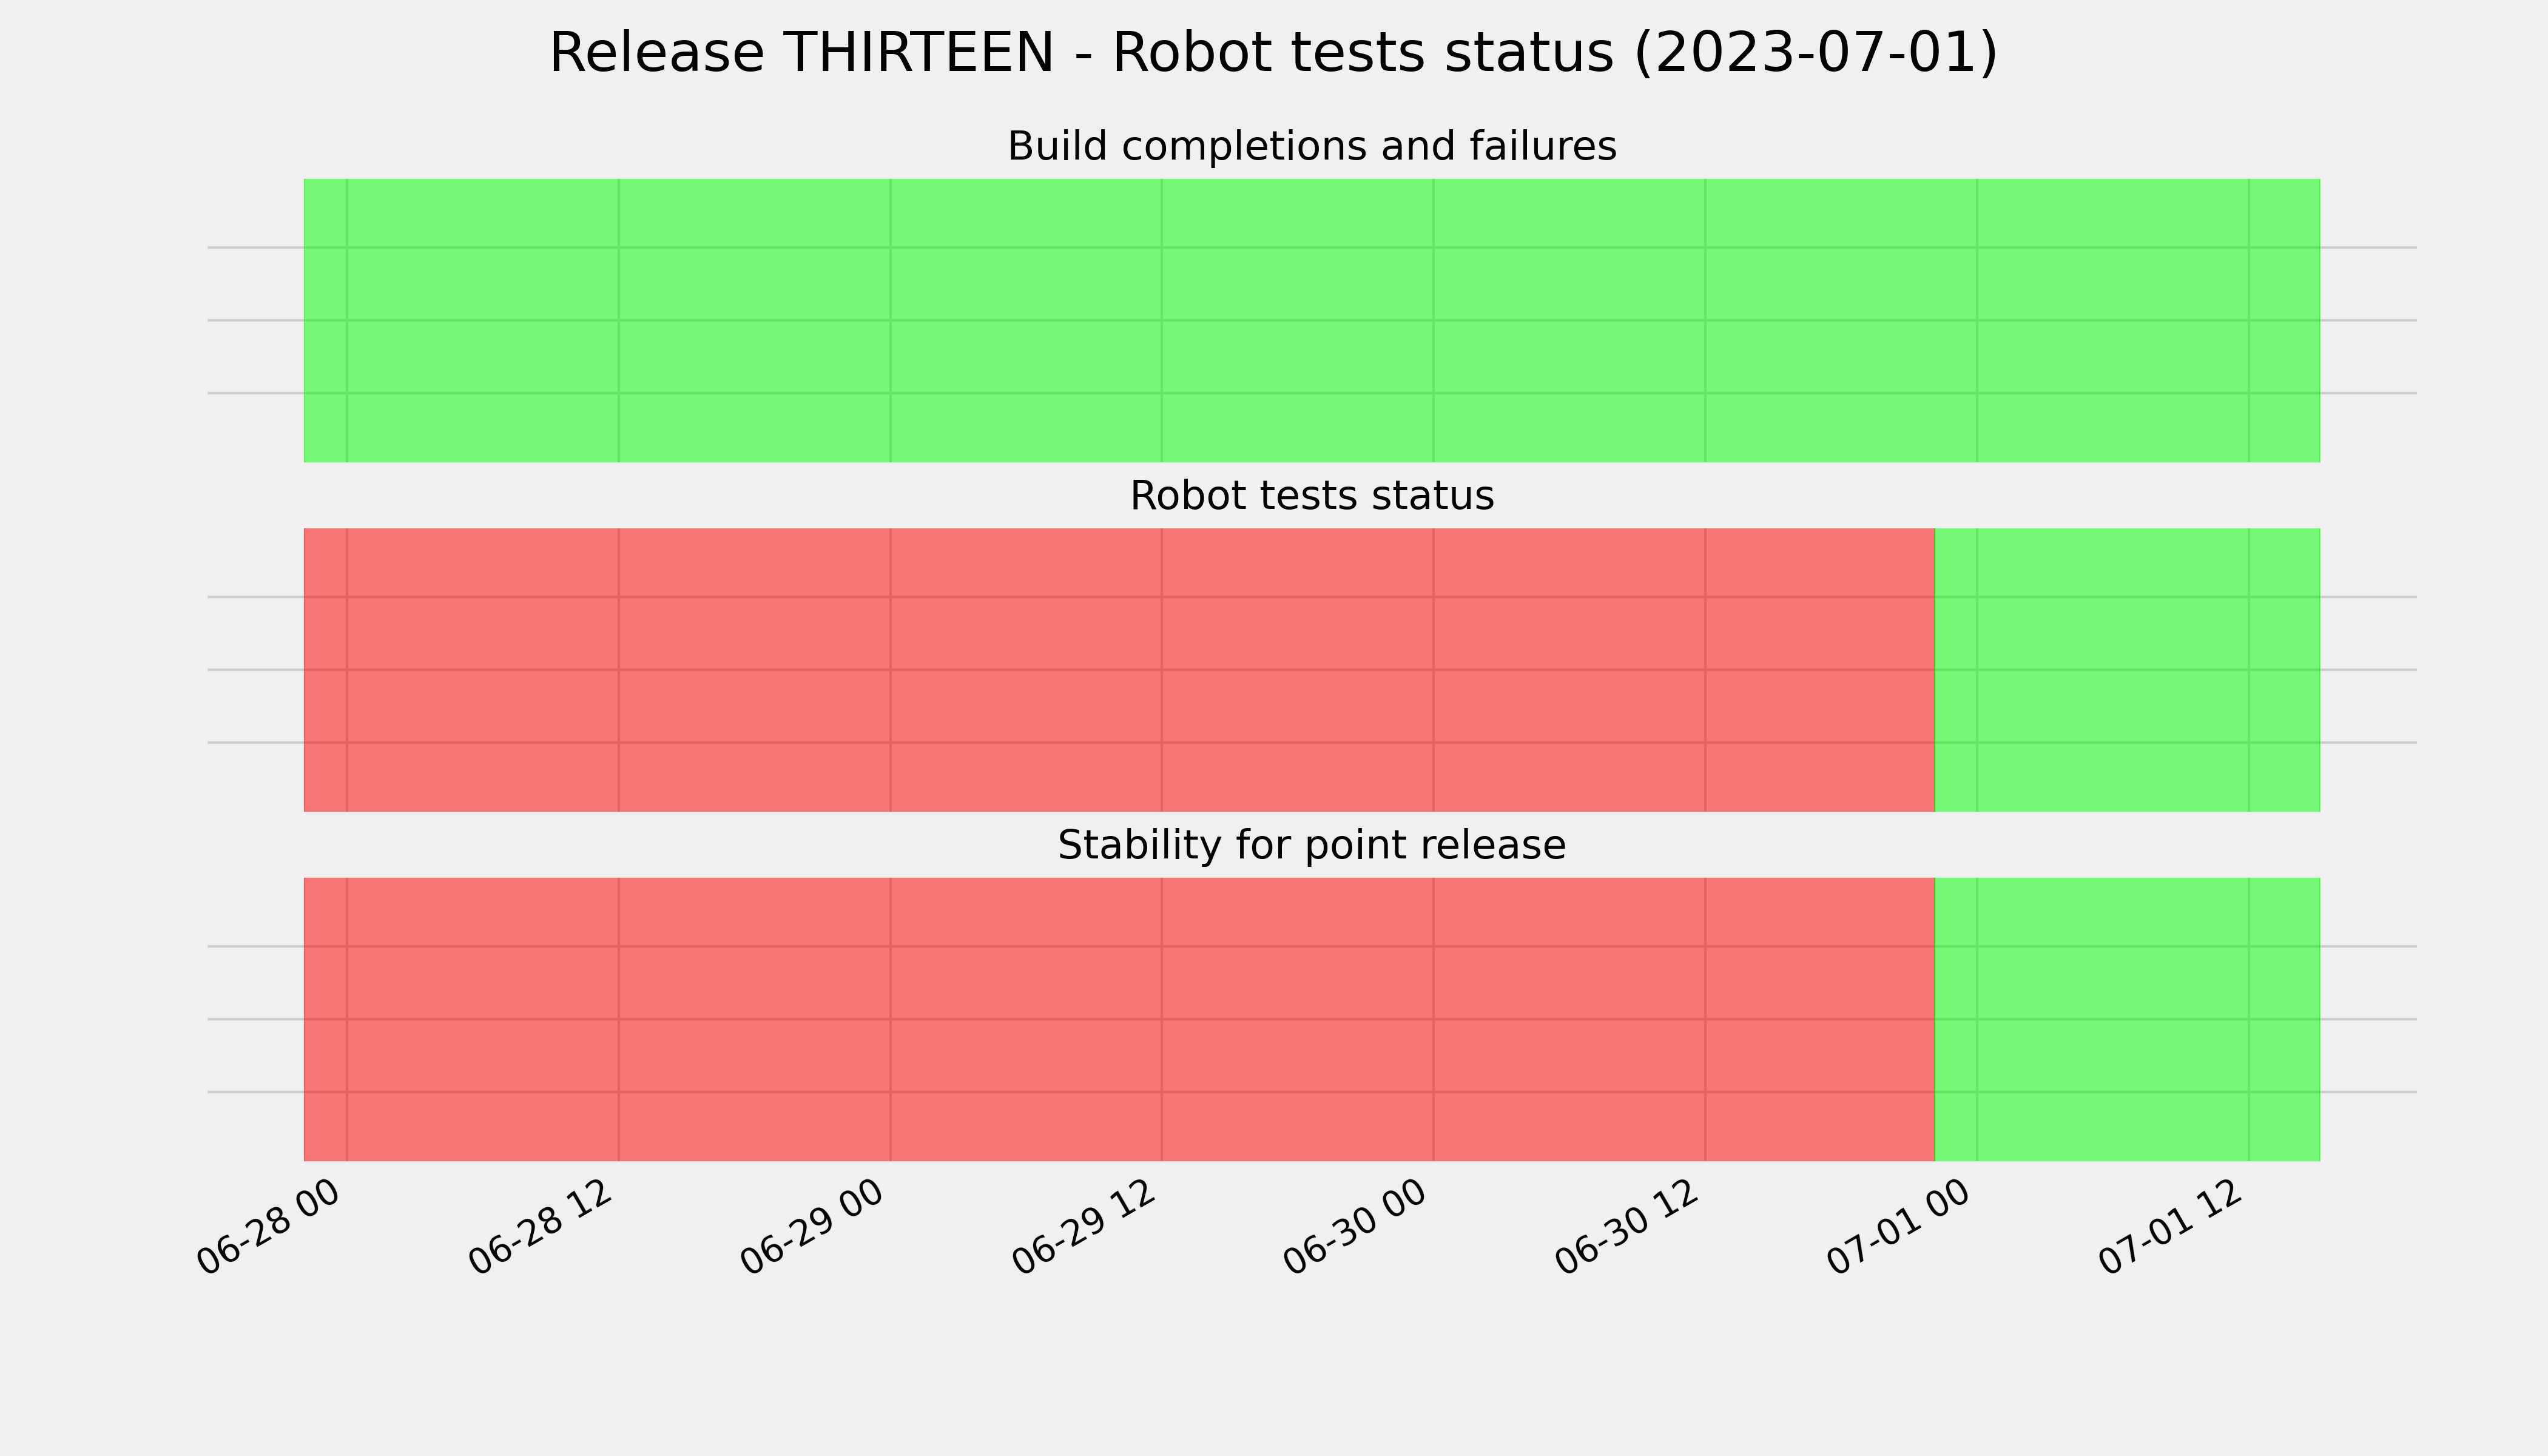Screen dimensions: 2548x1456
Task: Click the 'Robot tests status' subplot title
Action: pyautogui.click(x=1311, y=496)
